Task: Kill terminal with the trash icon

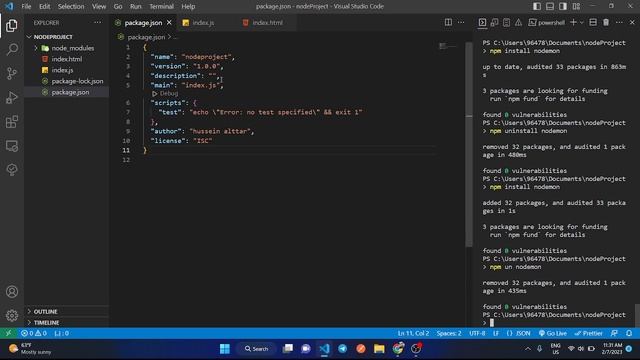Action: click(x=606, y=22)
